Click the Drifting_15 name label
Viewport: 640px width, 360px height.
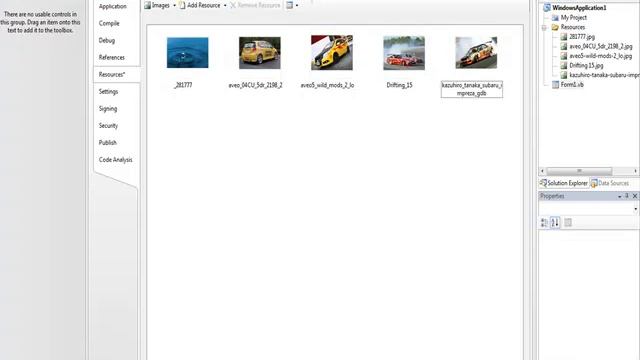(400, 85)
